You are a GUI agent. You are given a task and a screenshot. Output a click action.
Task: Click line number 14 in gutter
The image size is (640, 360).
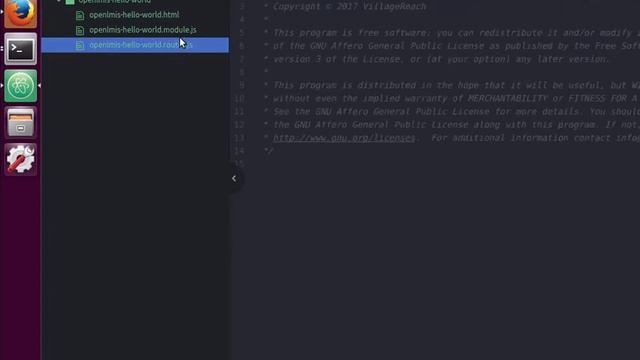click(240, 151)
